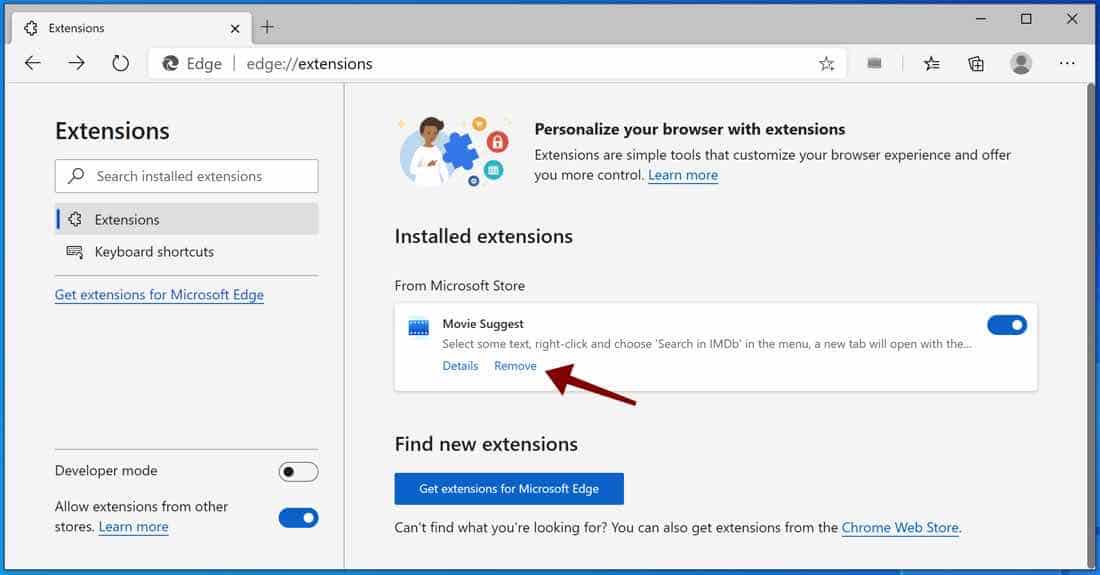Click the personalize banner illustration
Viewport: 1100px width, 575px height.
pyautogui.click(x=454, y=151)
